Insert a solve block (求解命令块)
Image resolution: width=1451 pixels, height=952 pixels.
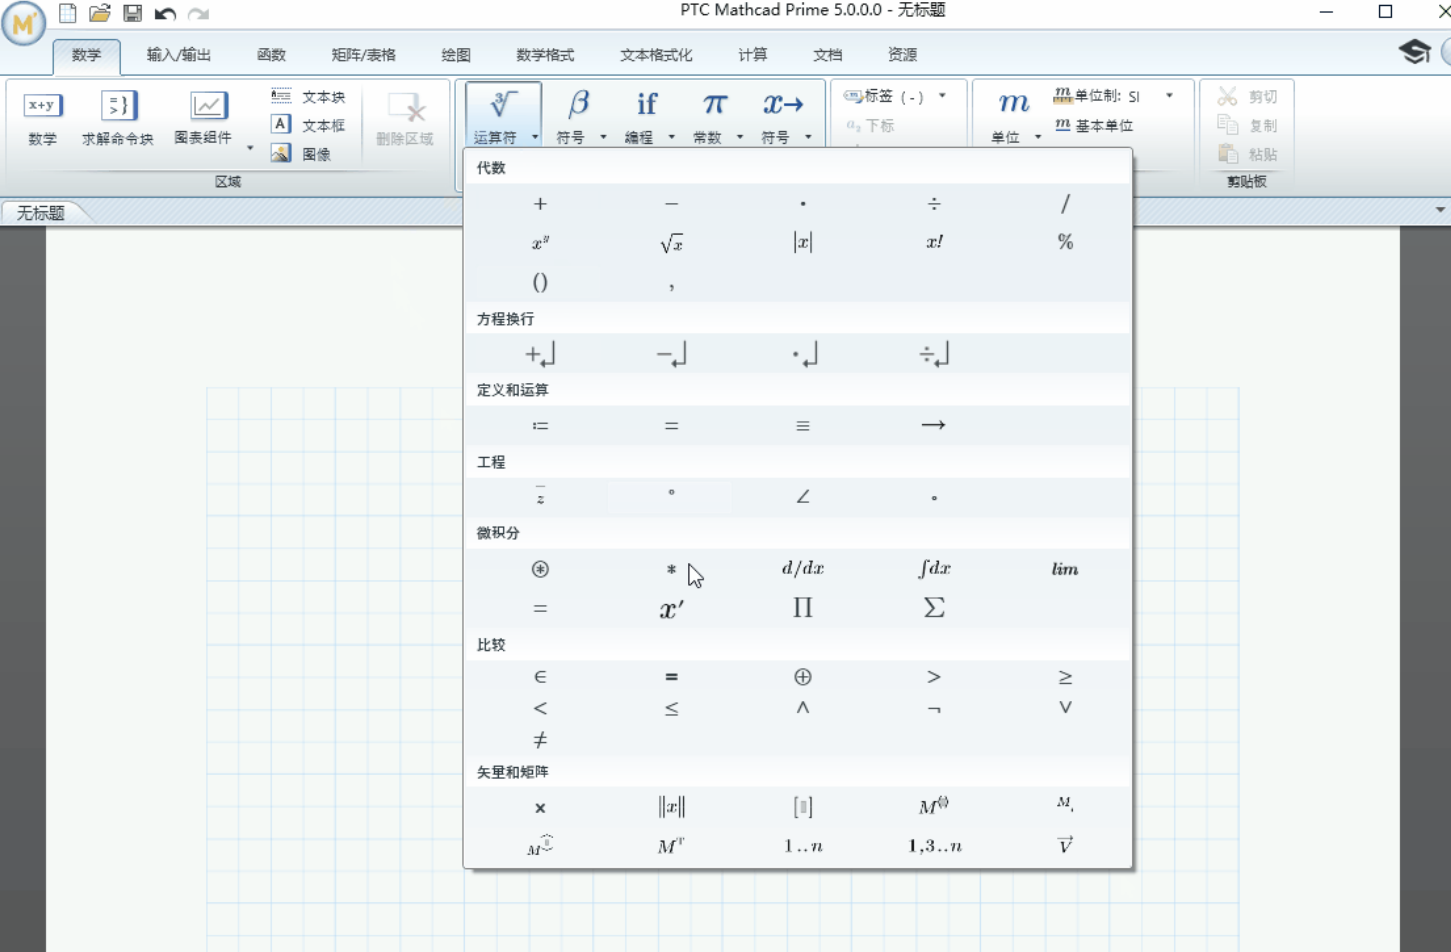click(x=118, y=119)
